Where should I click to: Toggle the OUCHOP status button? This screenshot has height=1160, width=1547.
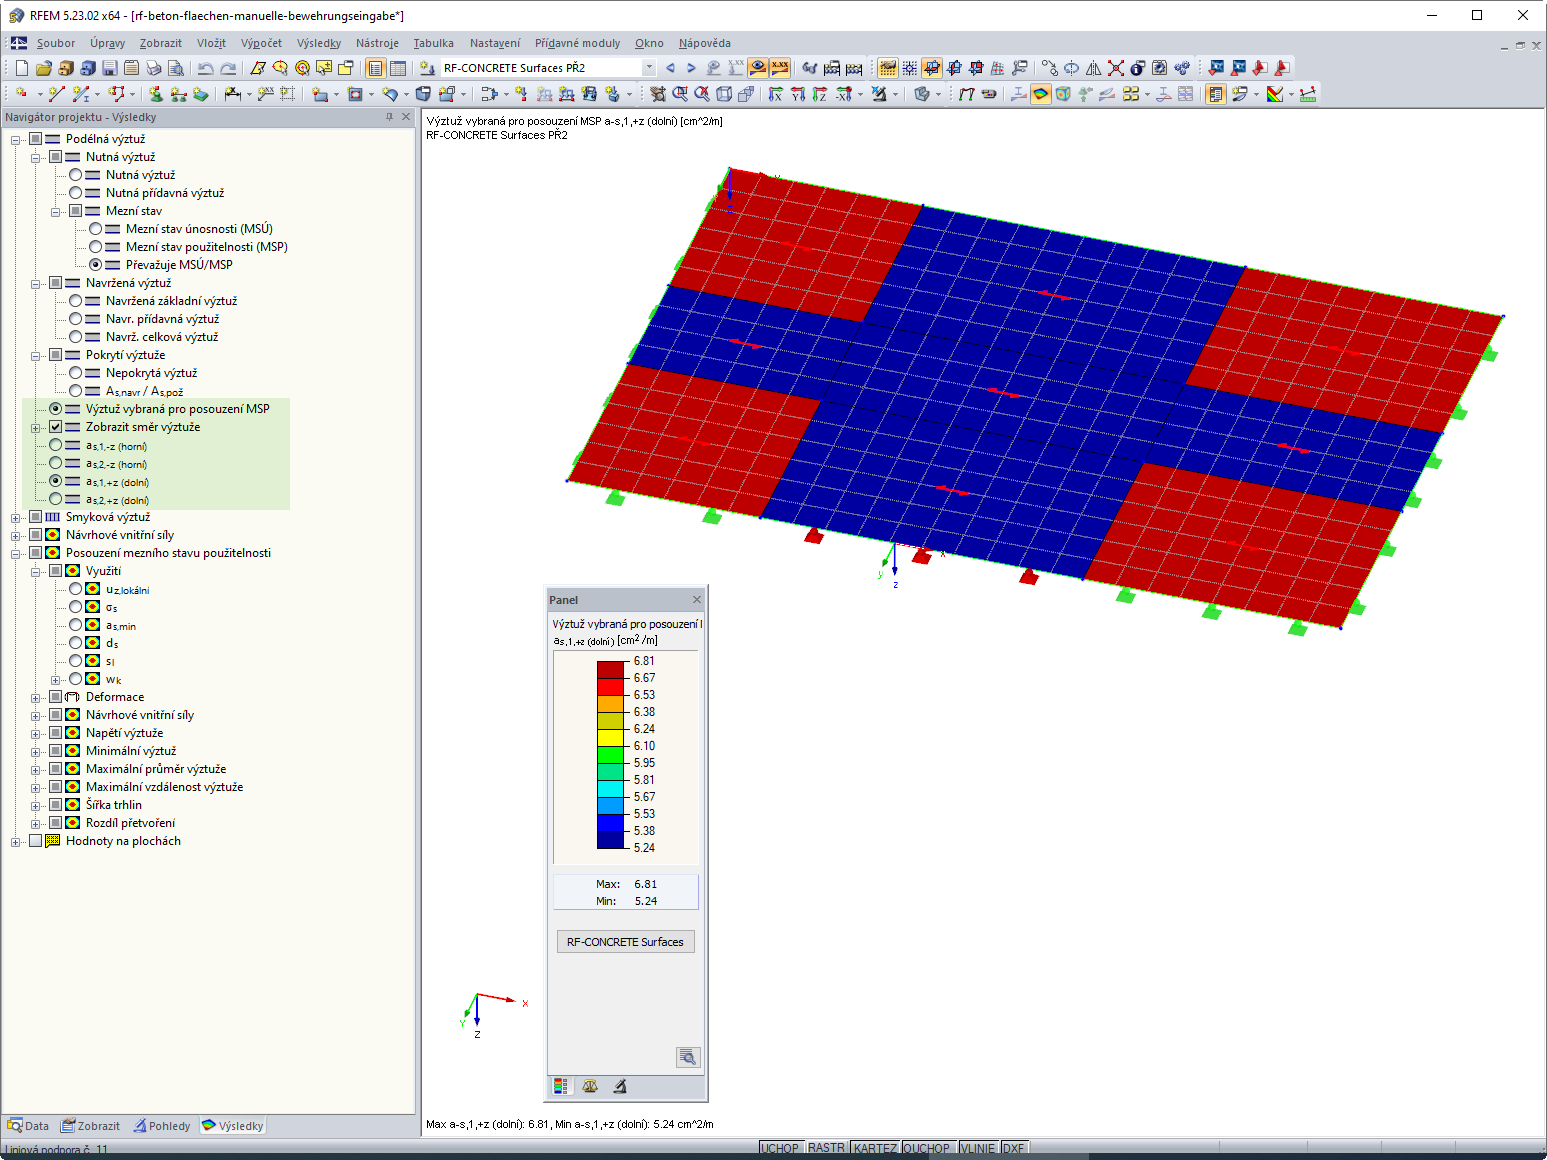[x=927, y=1148]
